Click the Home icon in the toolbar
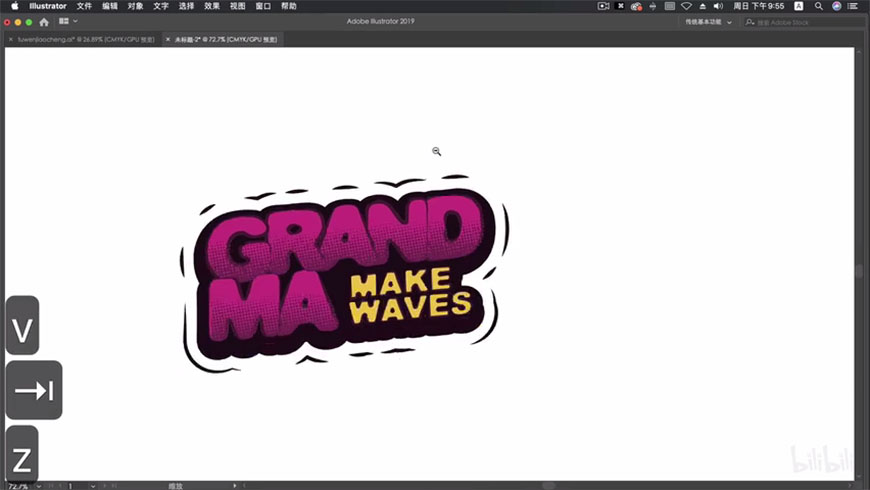The height and width of the screenshot is (490, 870). point(44,21)
